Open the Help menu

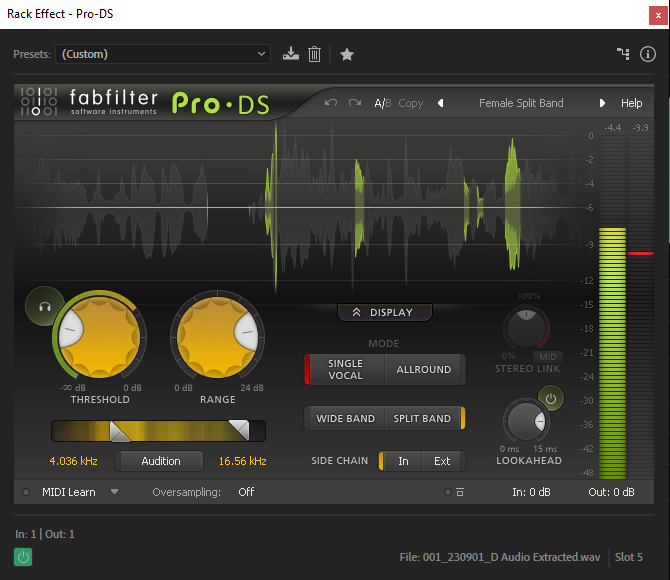coord(631,103)
